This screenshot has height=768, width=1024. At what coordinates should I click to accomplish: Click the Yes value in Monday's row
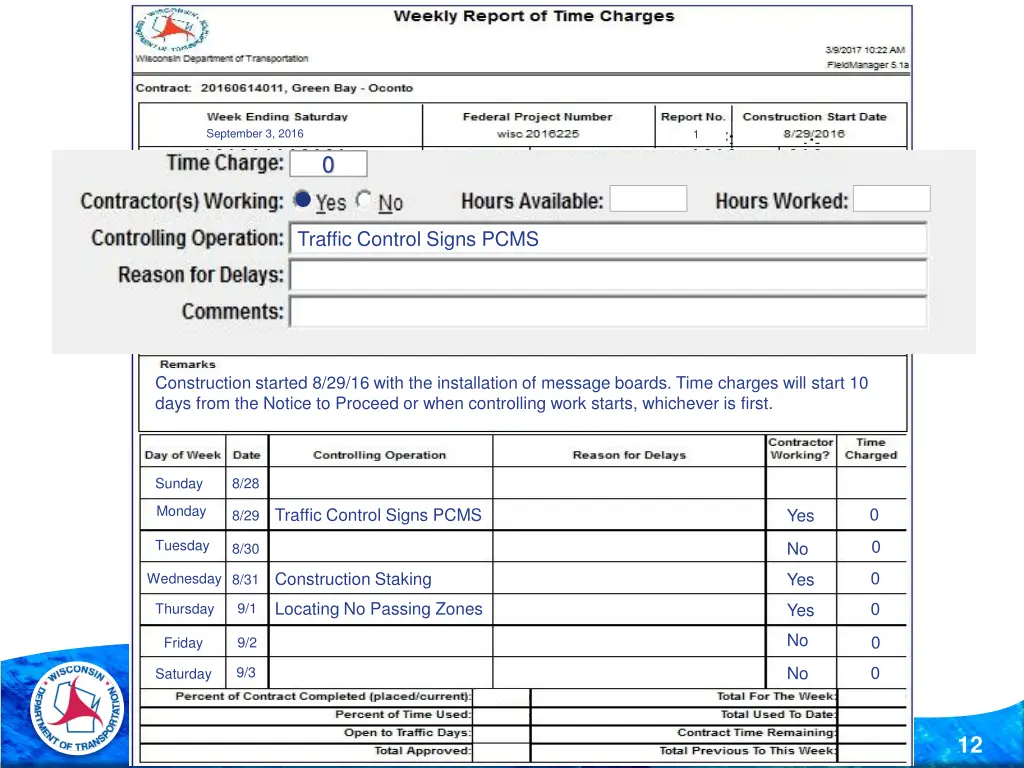(x=801, y=516)
